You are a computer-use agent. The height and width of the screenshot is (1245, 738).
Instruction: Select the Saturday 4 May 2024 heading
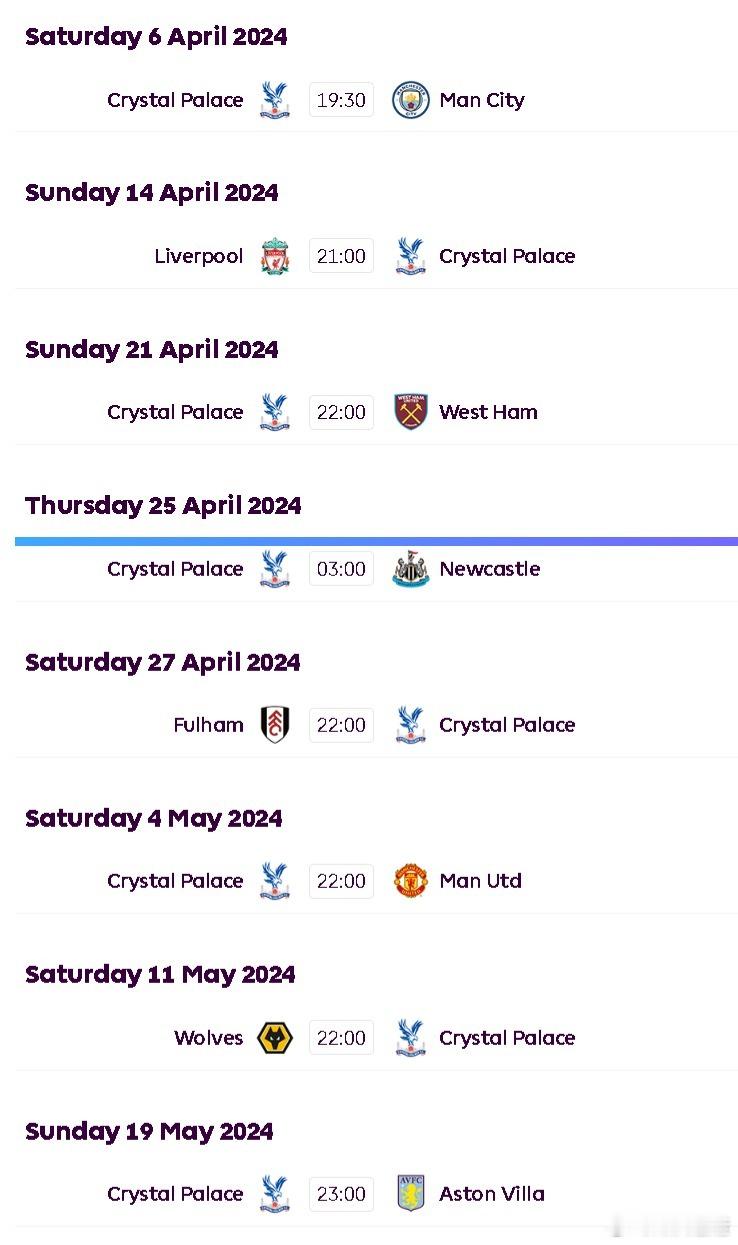pyautogui.click(x=154, y=819)
